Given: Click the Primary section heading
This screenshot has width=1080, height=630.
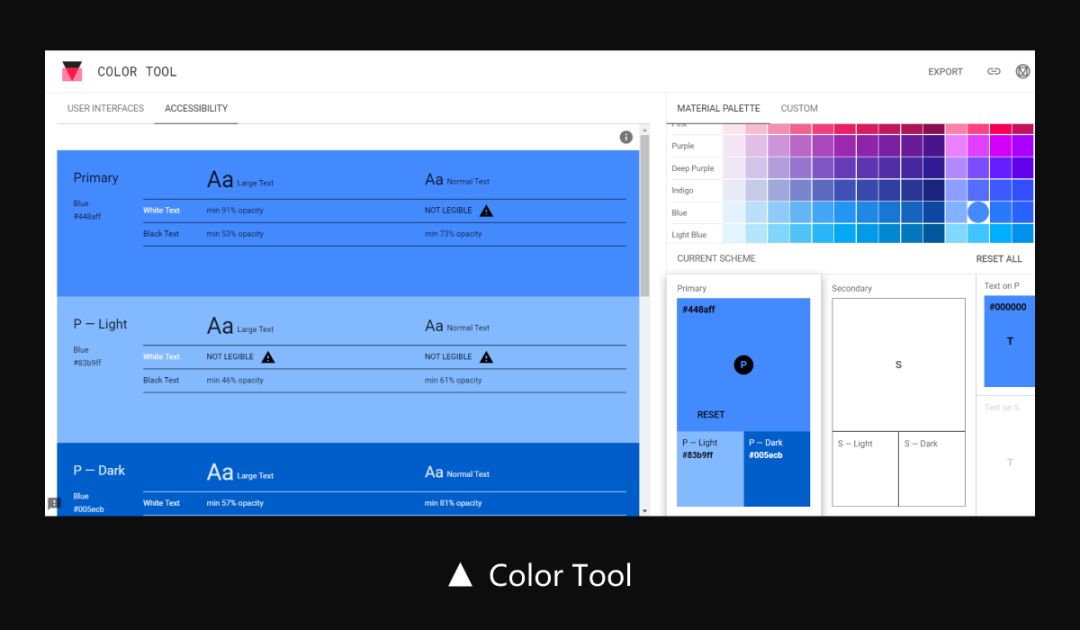Looking at the screenshot, I should click(96, 178).
